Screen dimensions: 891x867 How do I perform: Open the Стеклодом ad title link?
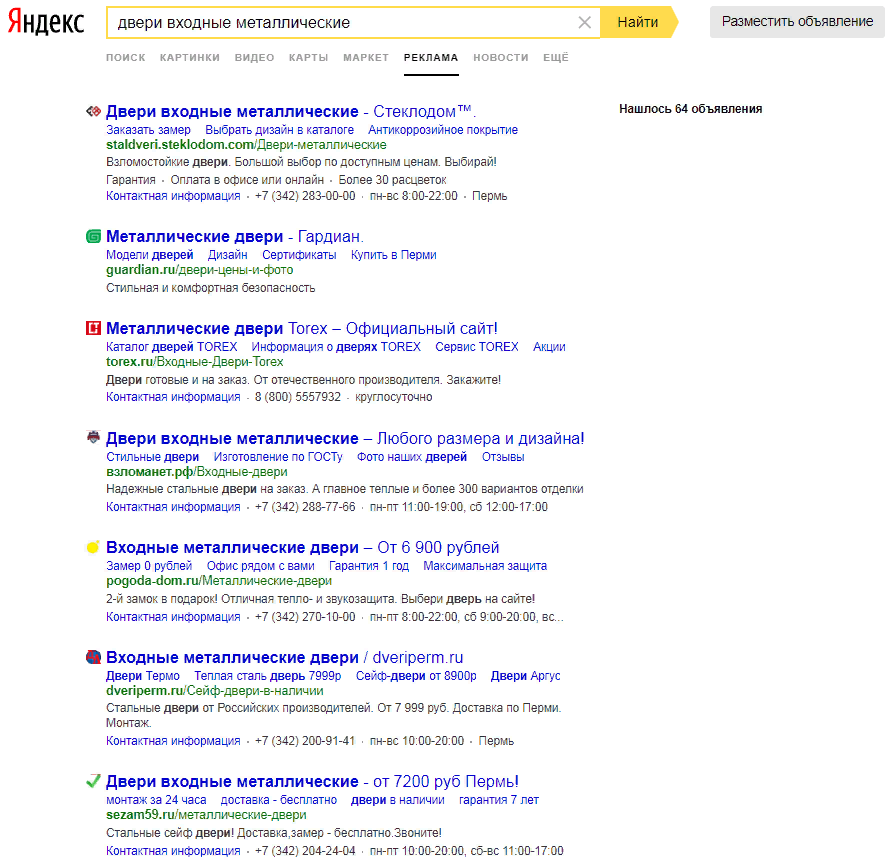click(x=290, y=111)
